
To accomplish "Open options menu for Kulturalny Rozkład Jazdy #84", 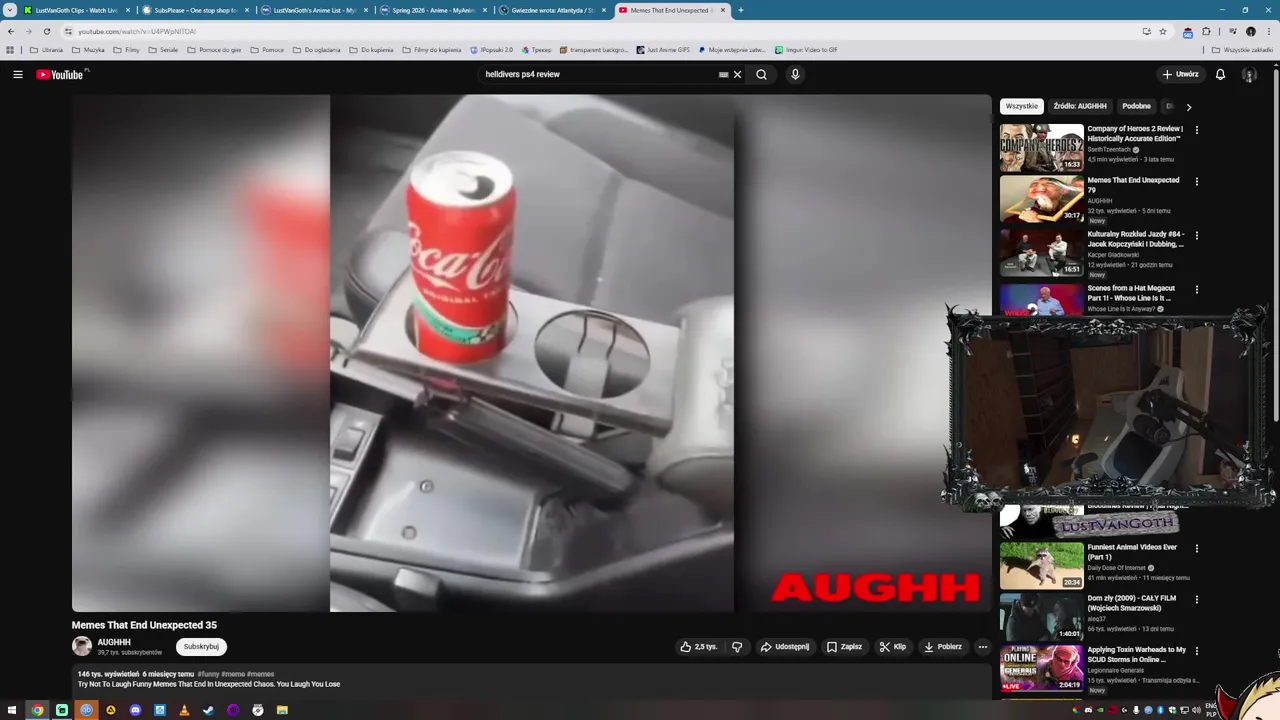I will (1196, 236).
